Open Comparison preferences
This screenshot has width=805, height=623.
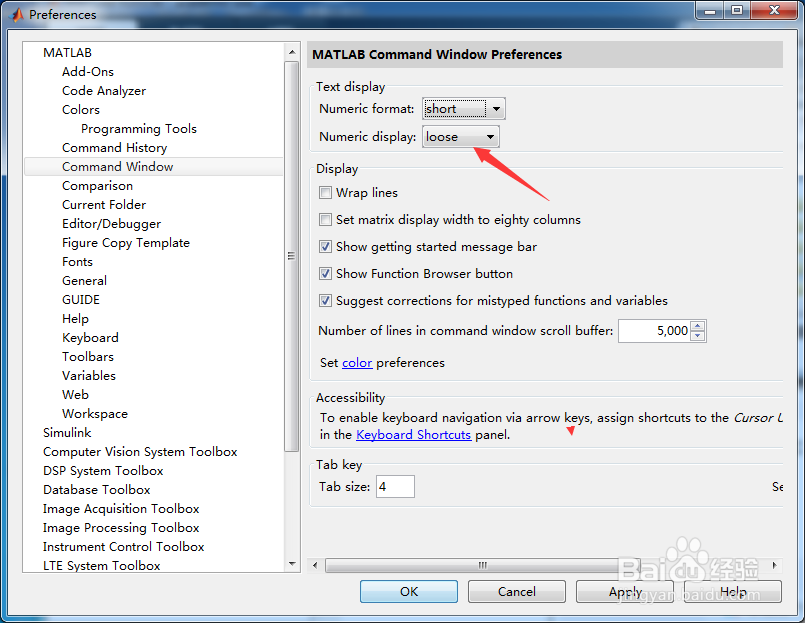coord(97,186)
